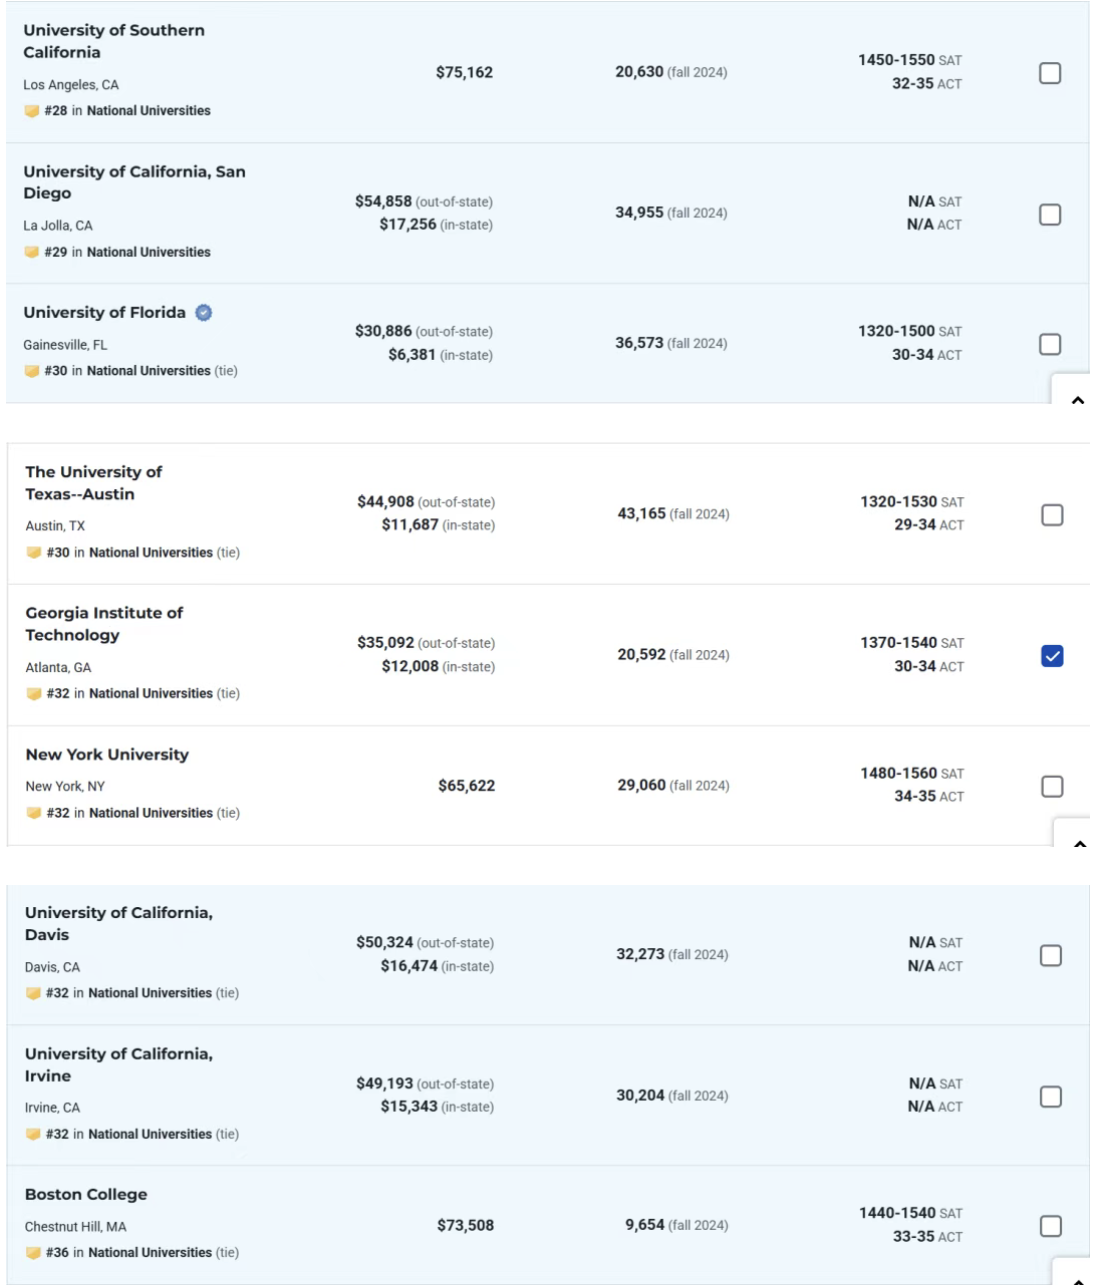
Task: Click the ranking badge icon for UC San Diego
Action: [x=32, y=252]
